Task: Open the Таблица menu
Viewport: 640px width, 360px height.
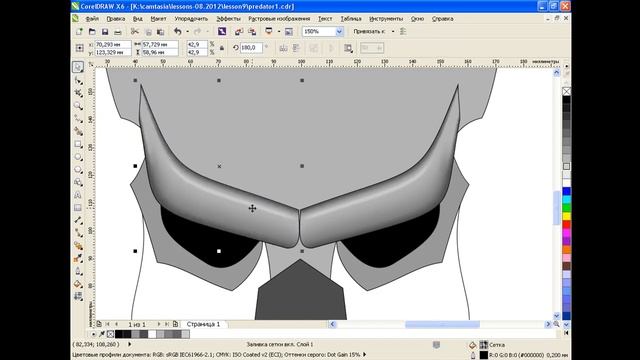Action: pyautogui.click(x=351, y=19)
